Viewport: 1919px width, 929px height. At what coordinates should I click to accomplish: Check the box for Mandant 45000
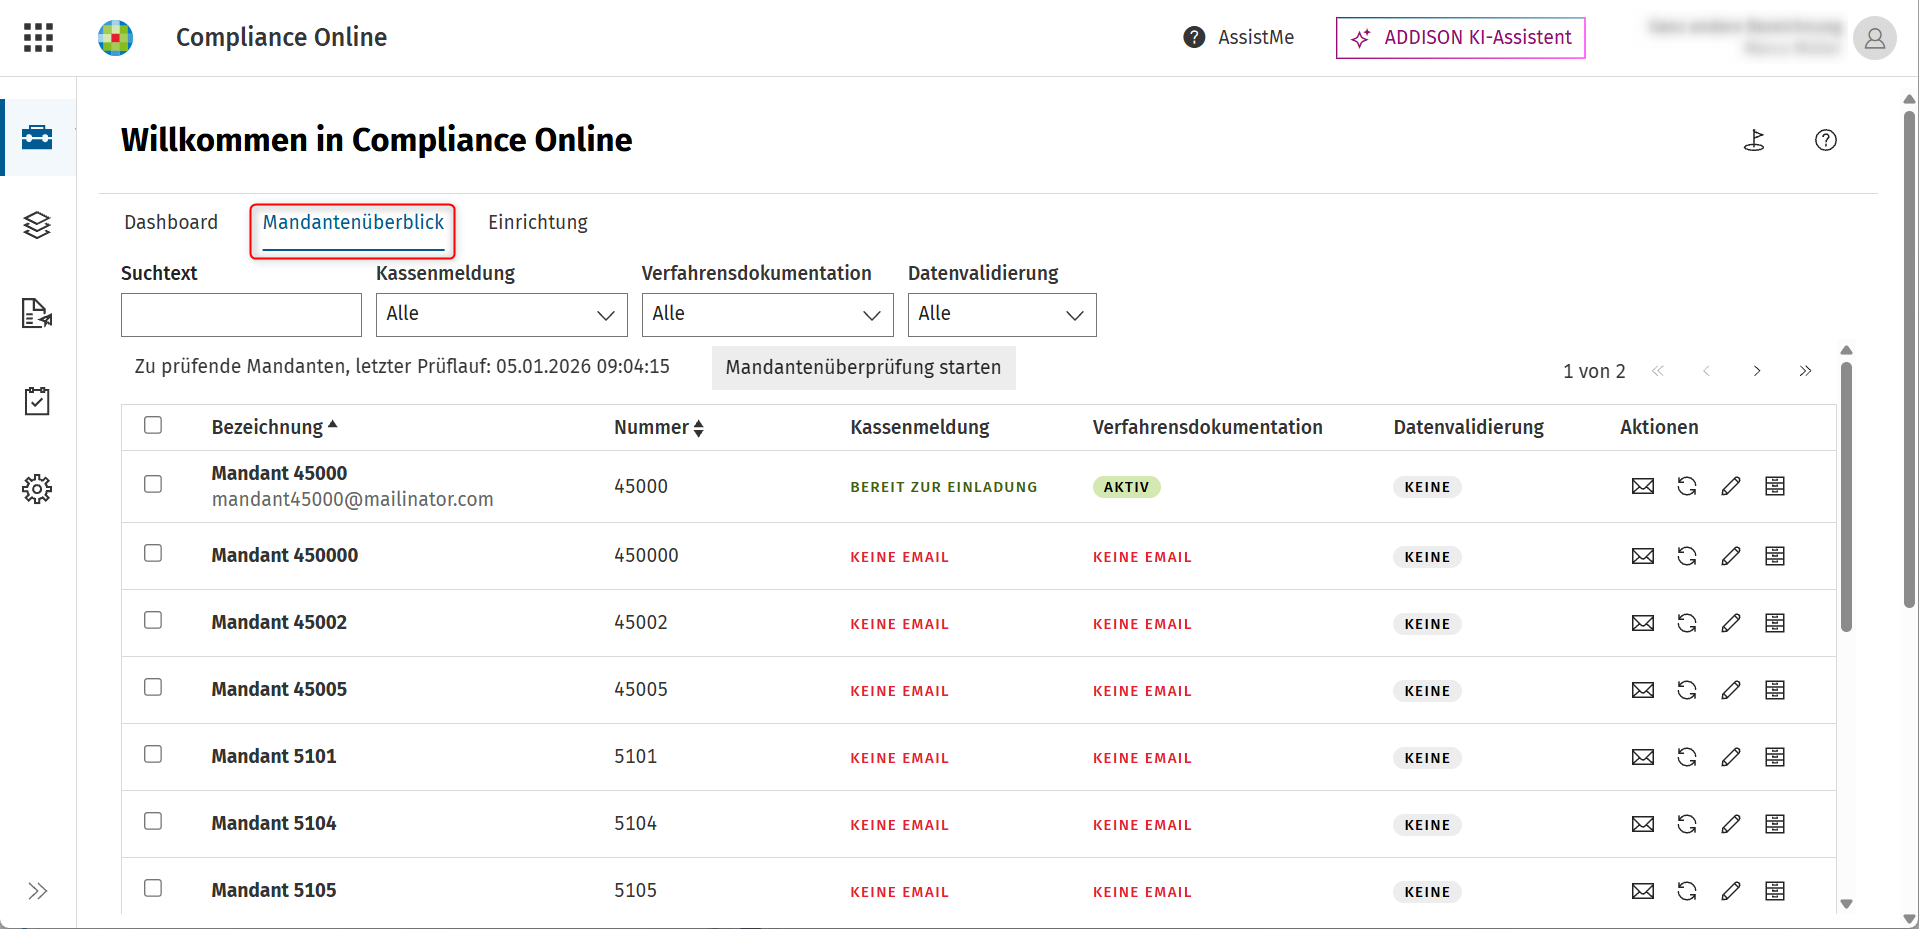click(x=153, y=484)
